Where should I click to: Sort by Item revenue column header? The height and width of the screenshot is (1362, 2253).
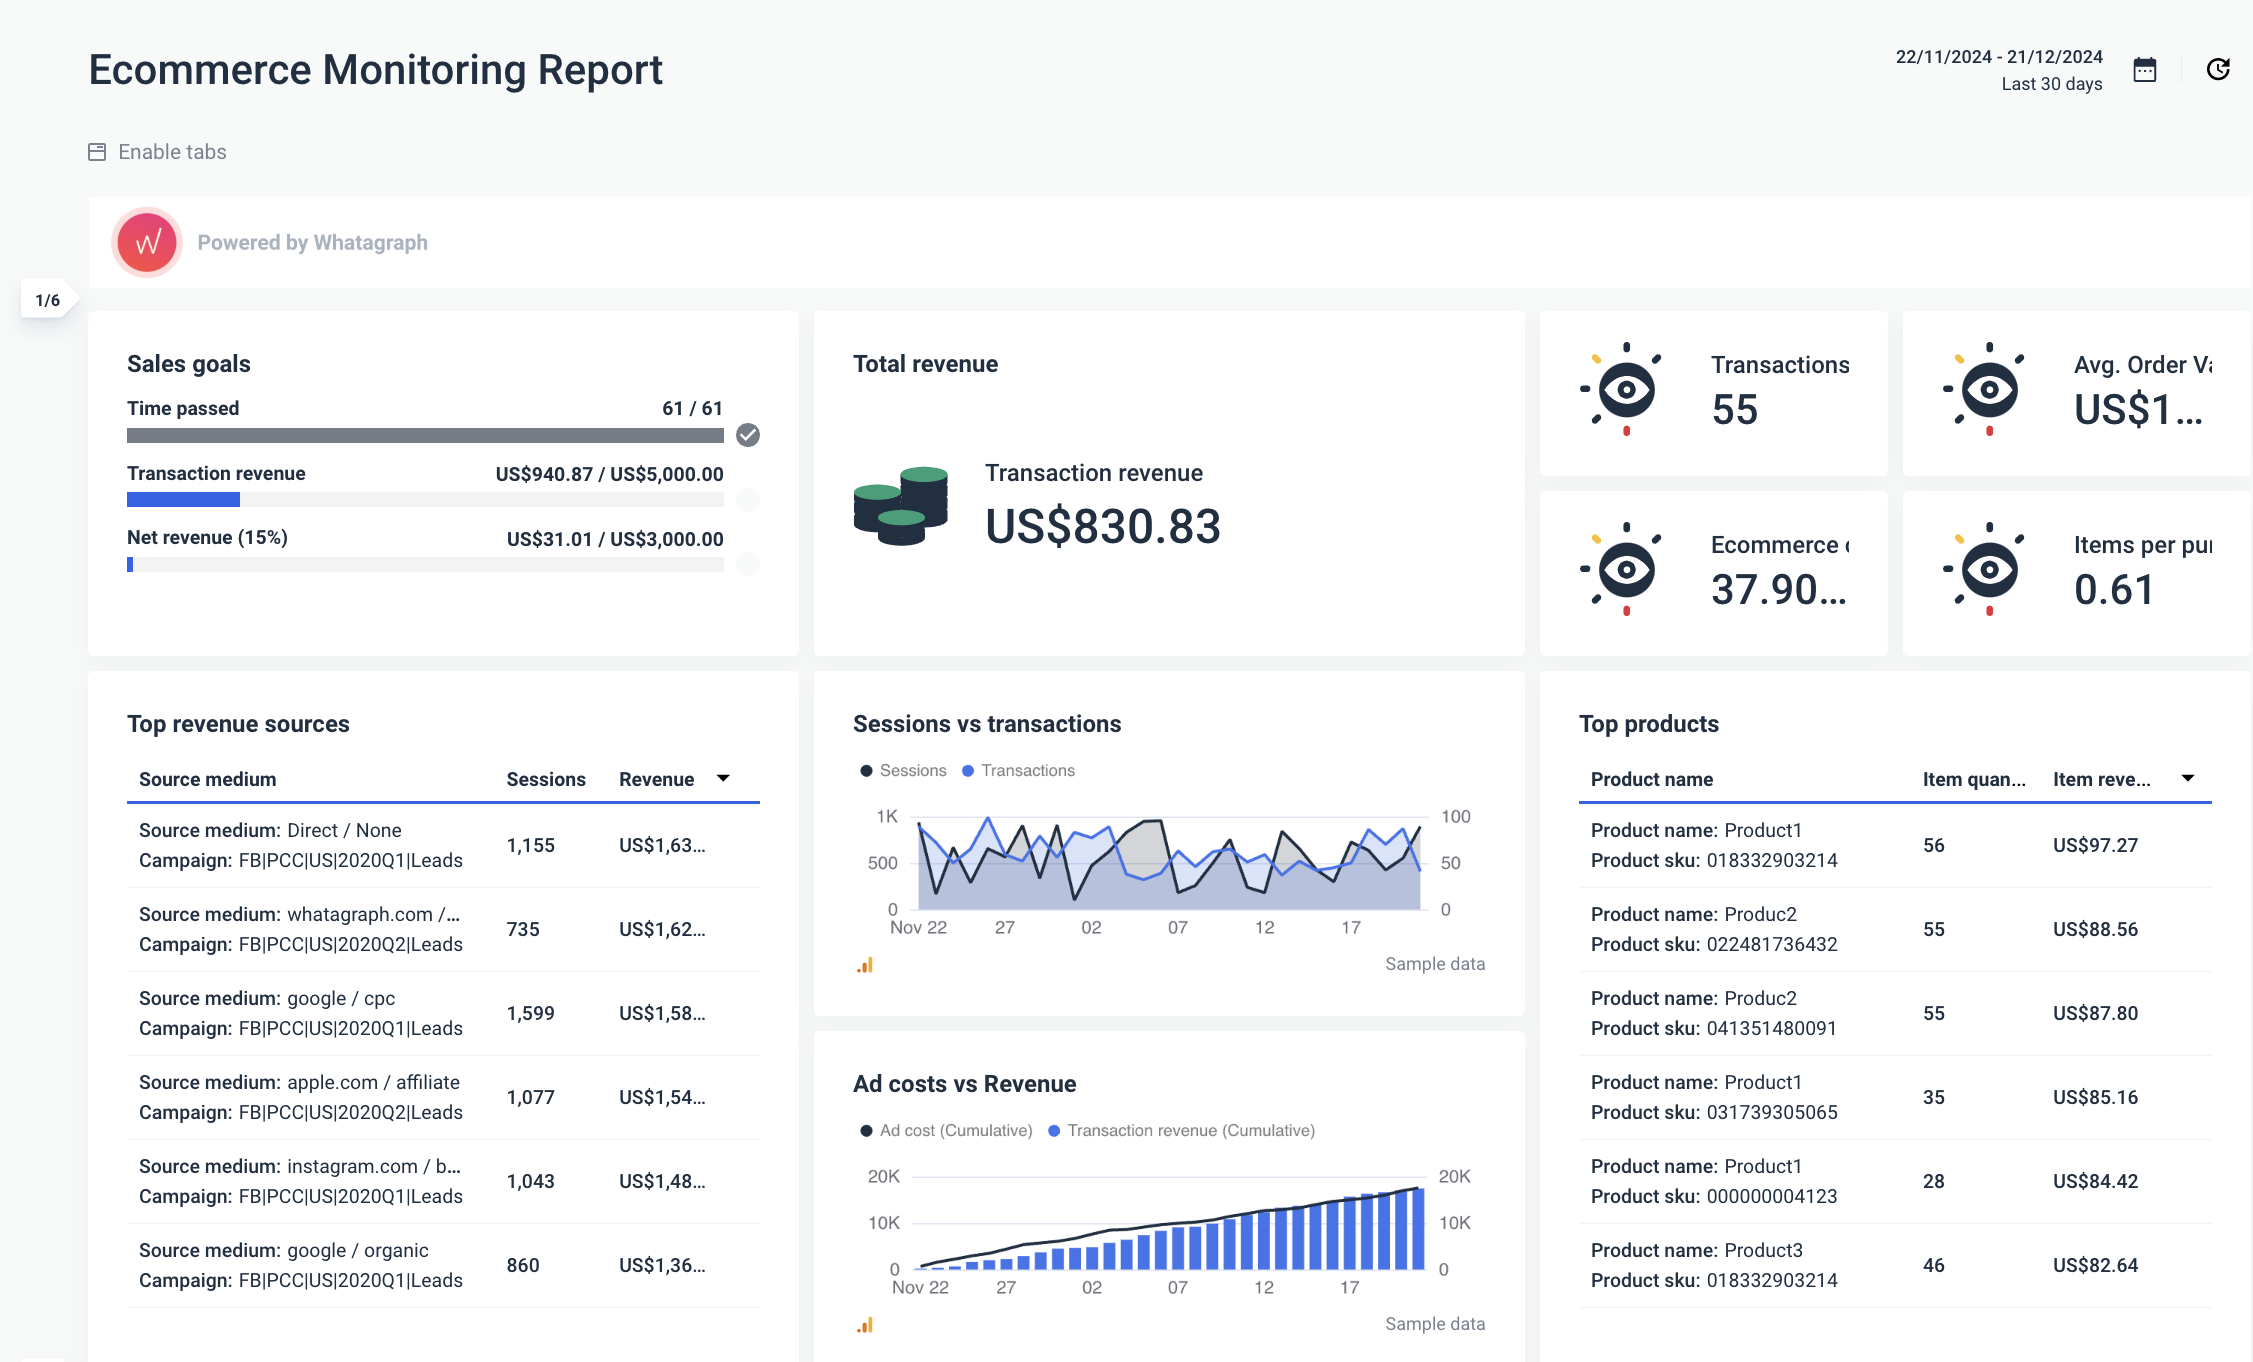click(x=2102, y=779)
